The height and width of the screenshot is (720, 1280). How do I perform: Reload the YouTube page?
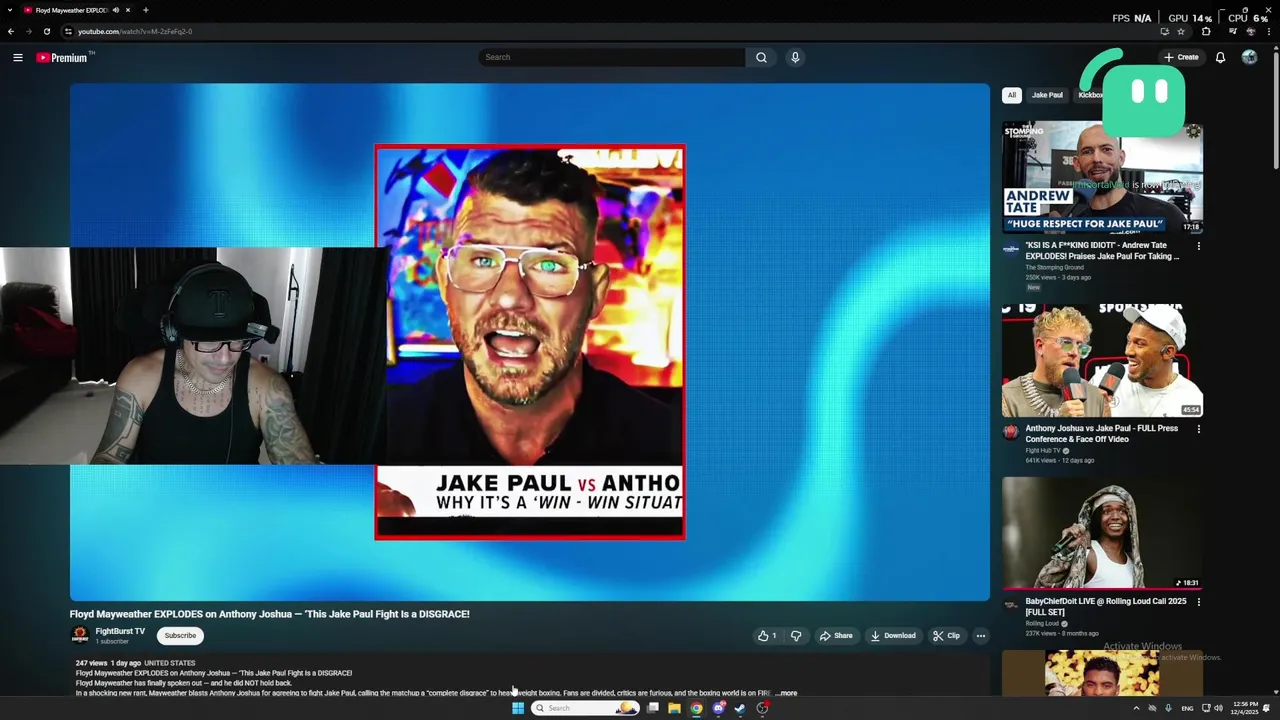(46, 31)
